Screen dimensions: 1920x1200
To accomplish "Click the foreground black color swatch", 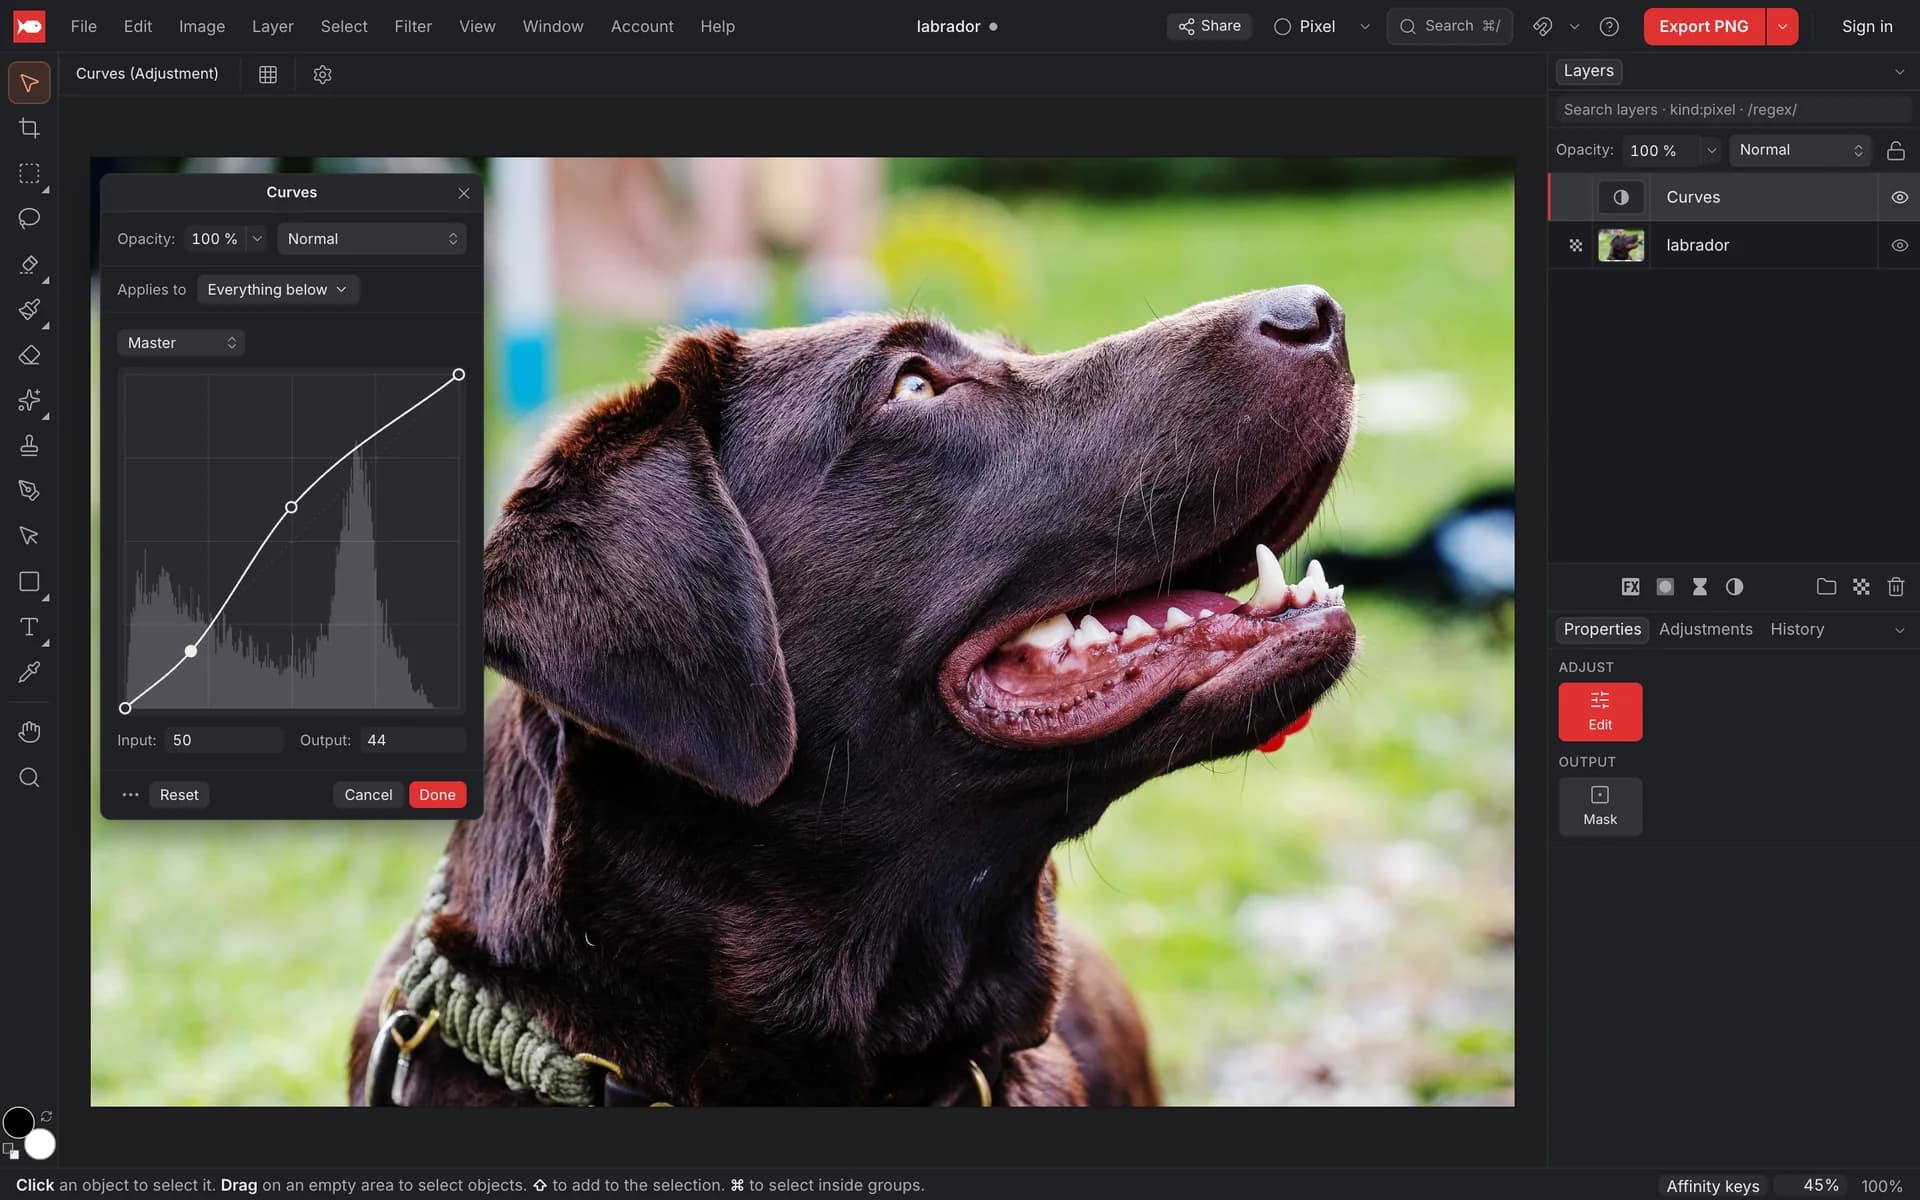I will click(x=18, y=1122).
